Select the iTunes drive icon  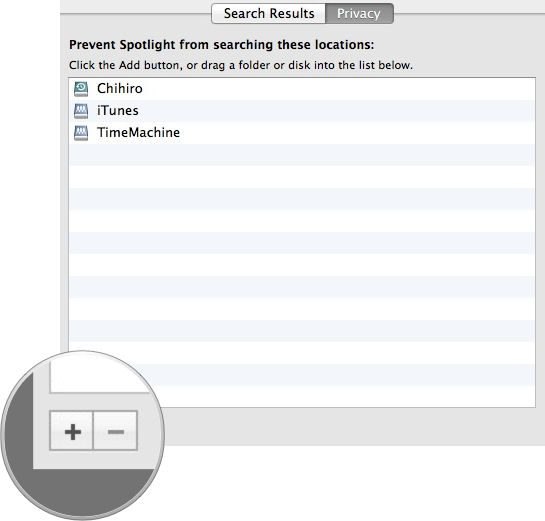81,111
